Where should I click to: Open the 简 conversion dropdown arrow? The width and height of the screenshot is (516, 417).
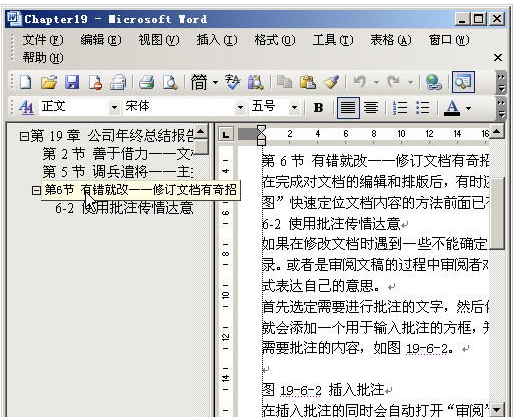point(215,82)
